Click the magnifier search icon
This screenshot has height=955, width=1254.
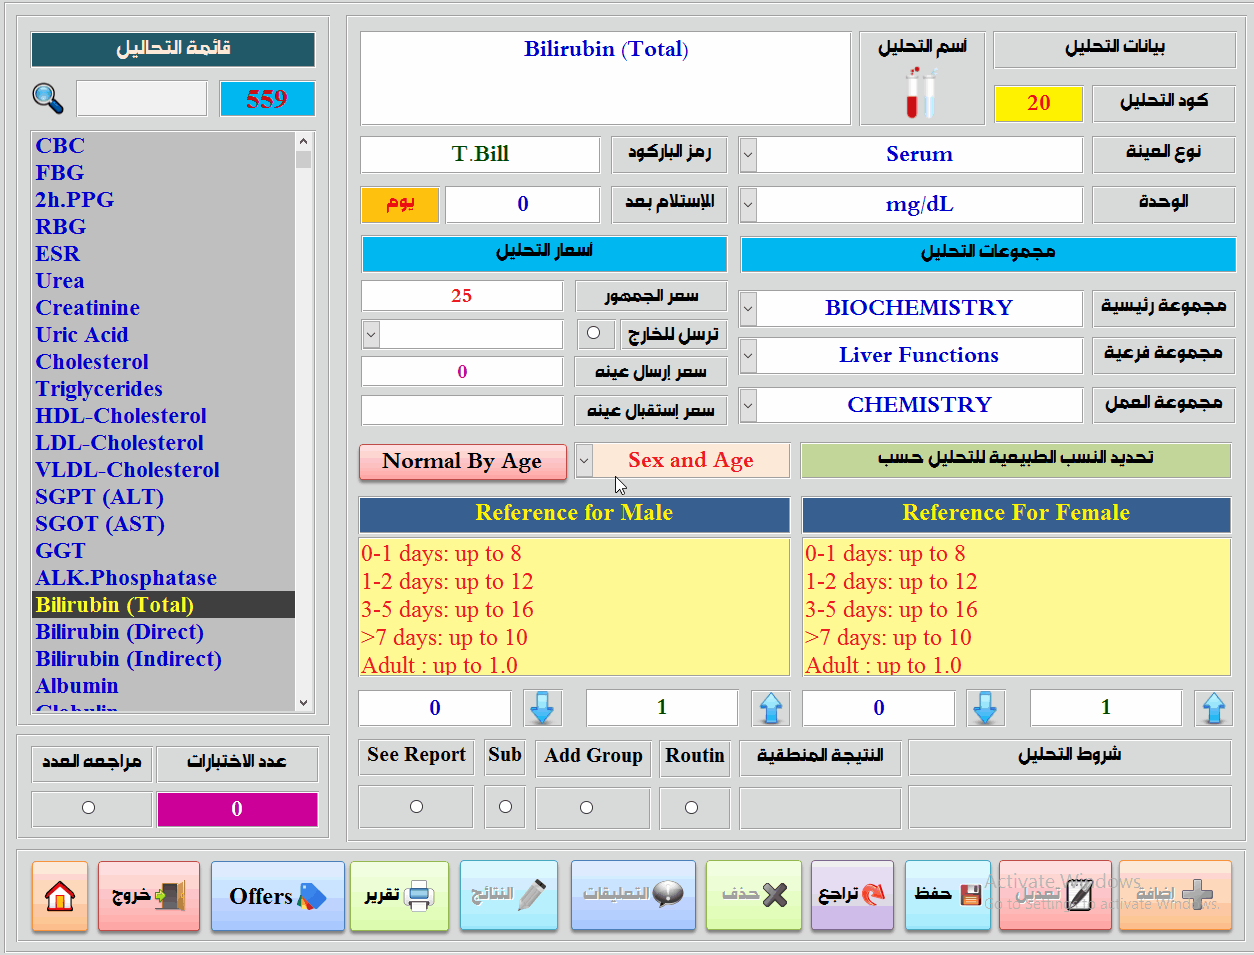click(48, 98)
